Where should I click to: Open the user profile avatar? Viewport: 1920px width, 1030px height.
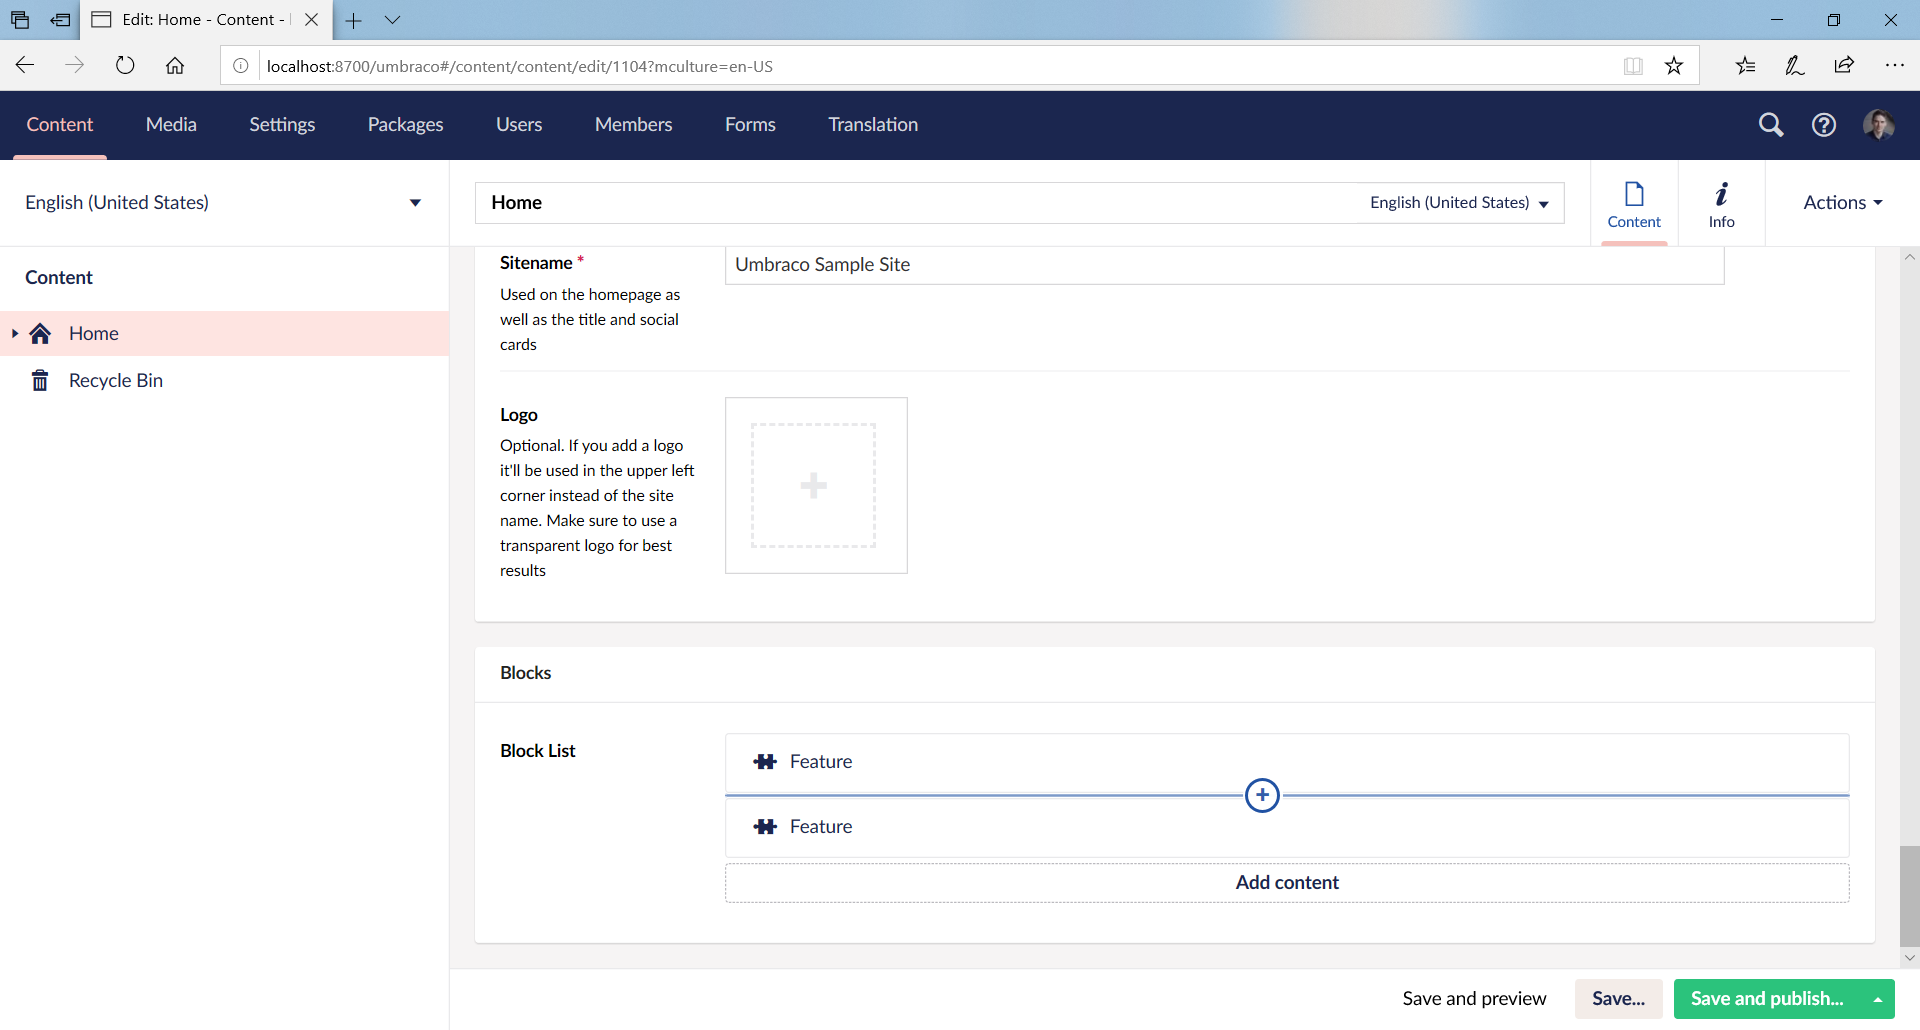pyautogui.click(x=1879, y=124)
